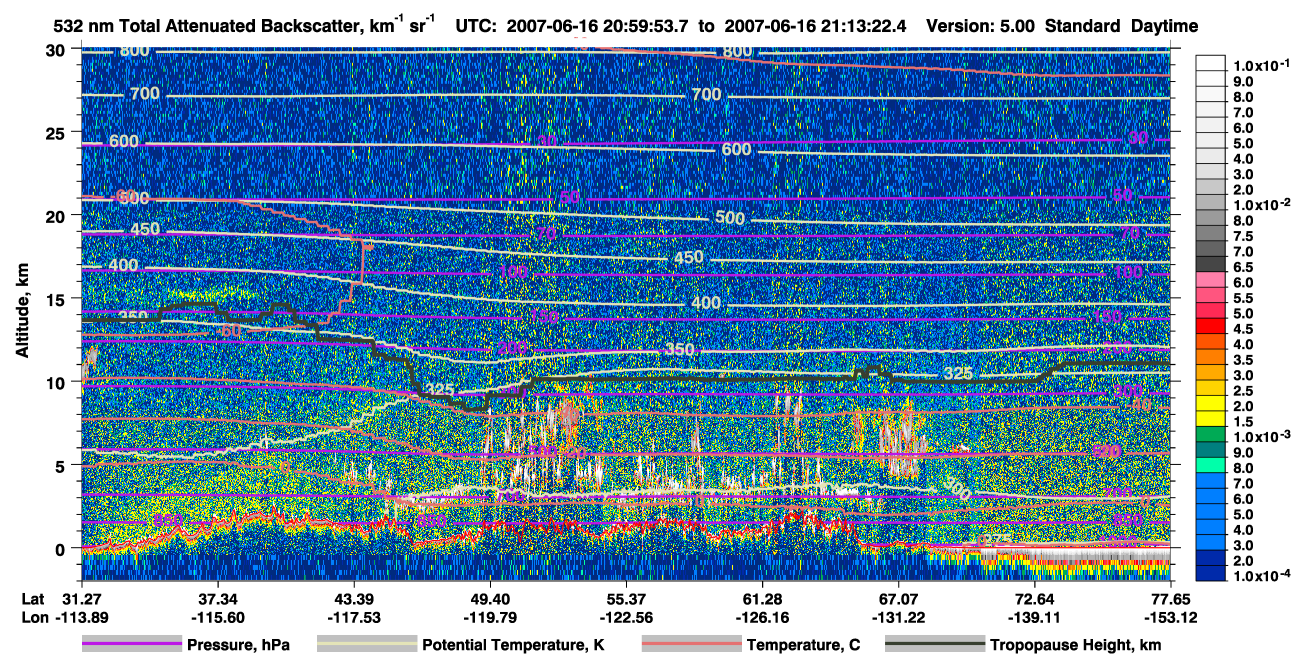
Task: Click the longitude value -117.53
Action: pos(353,617)
